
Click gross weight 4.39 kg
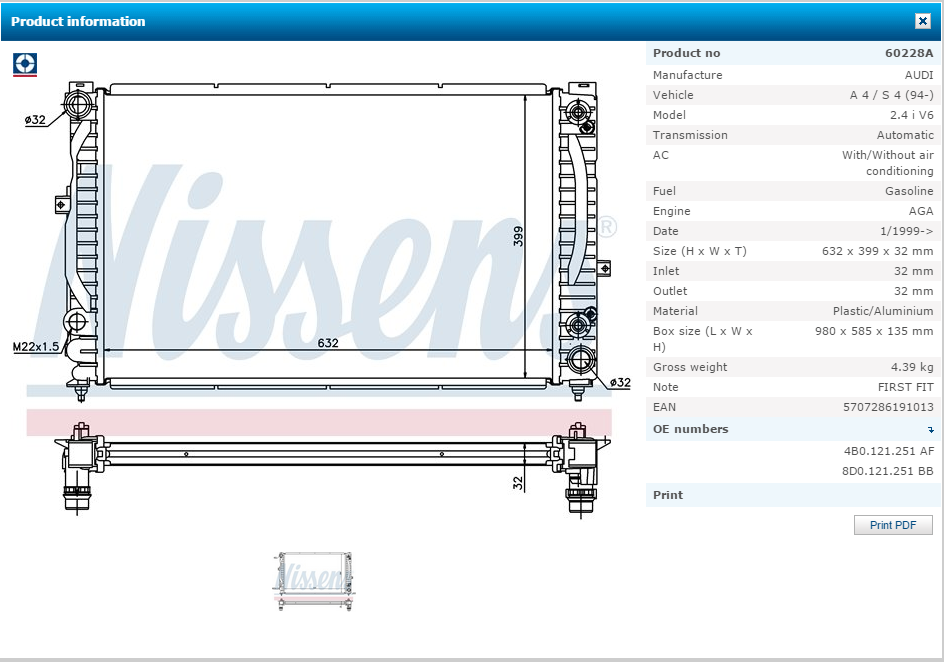[912, 367]
